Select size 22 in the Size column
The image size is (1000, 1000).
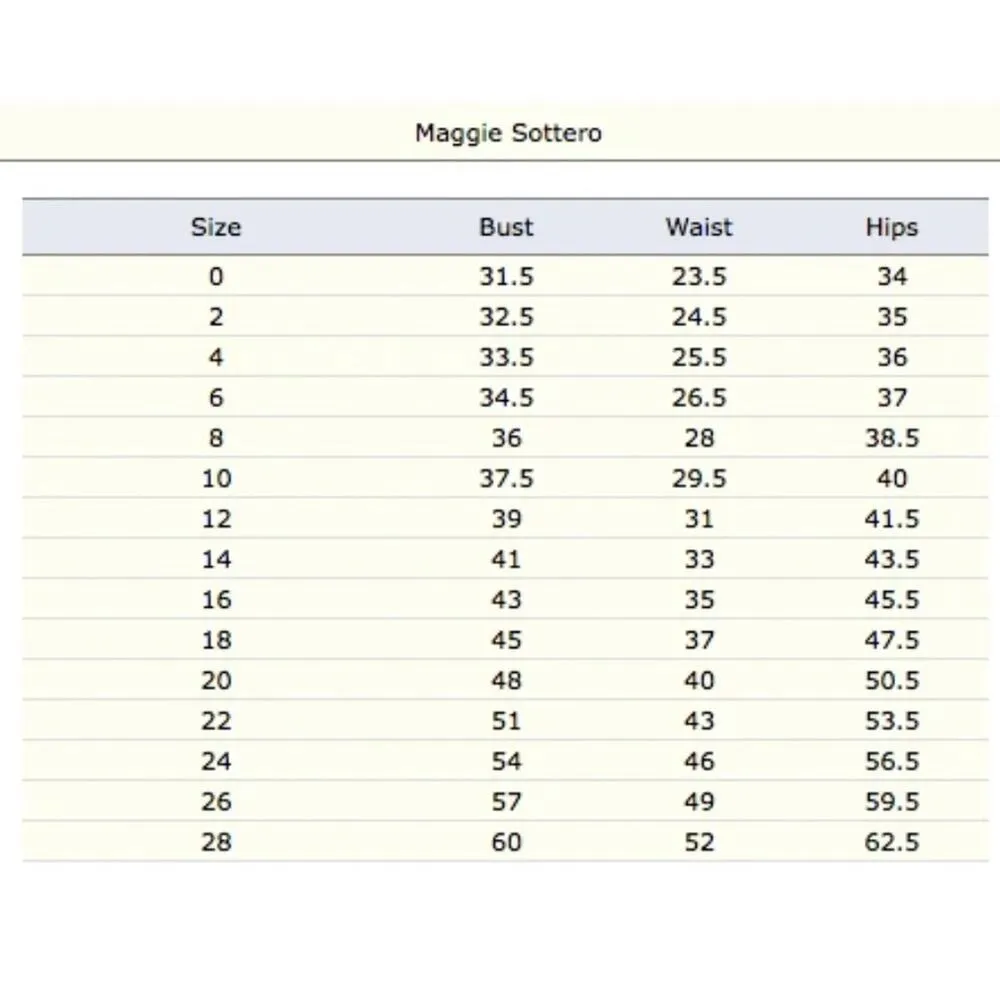(216, 721)
